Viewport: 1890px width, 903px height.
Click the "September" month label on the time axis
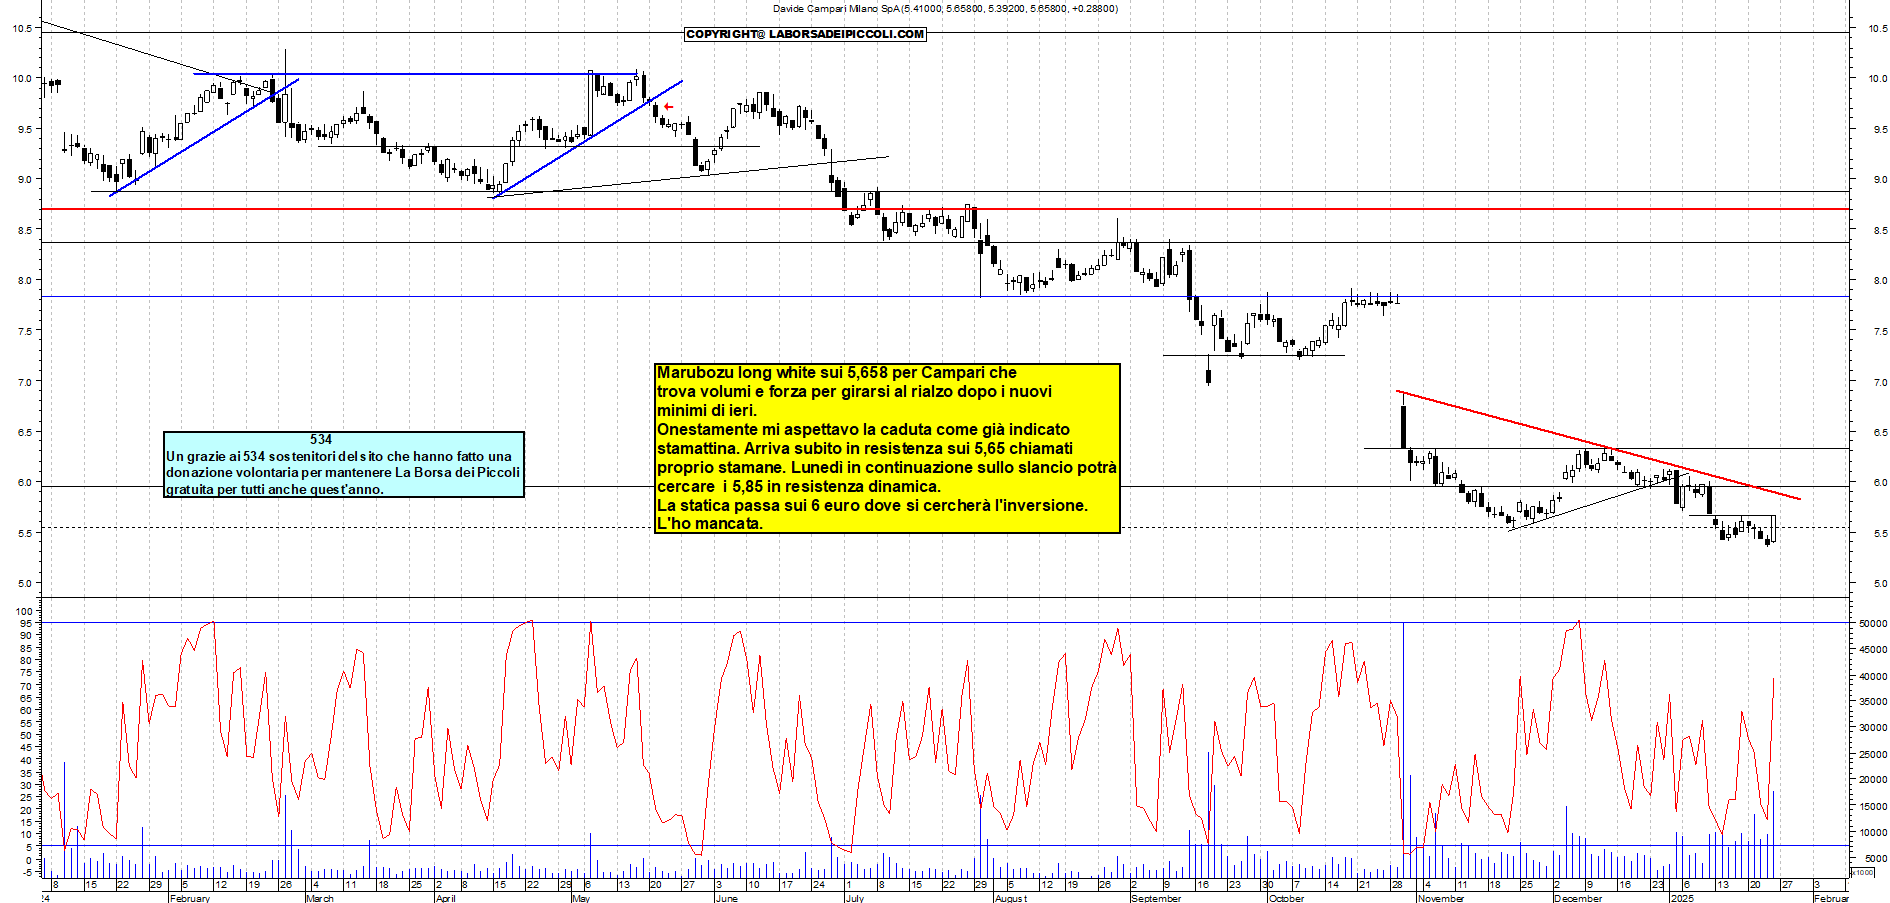(1156, 898)
